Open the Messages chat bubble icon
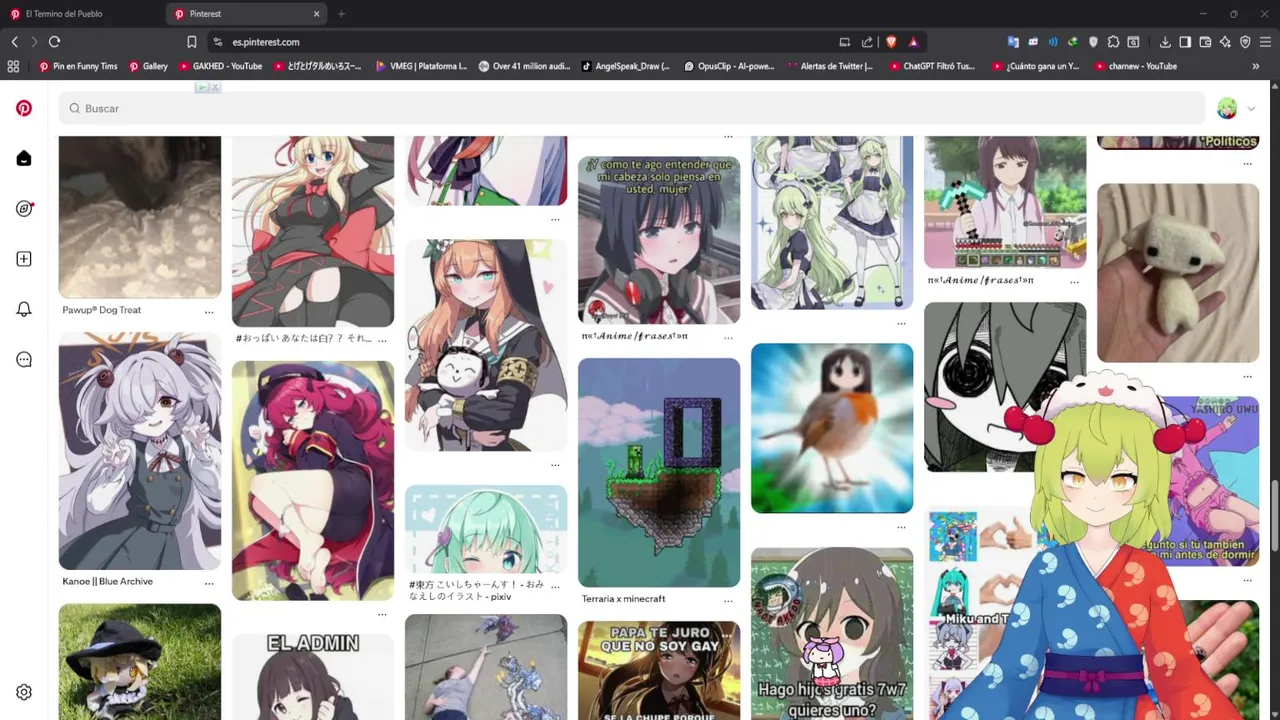Screen dimensions: 1280x720 click(x=24, y=359)
